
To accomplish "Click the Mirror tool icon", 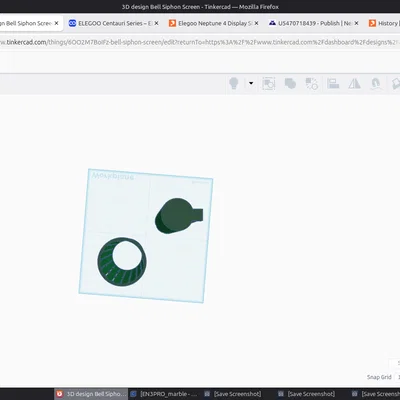I will (x=354, y=83).
